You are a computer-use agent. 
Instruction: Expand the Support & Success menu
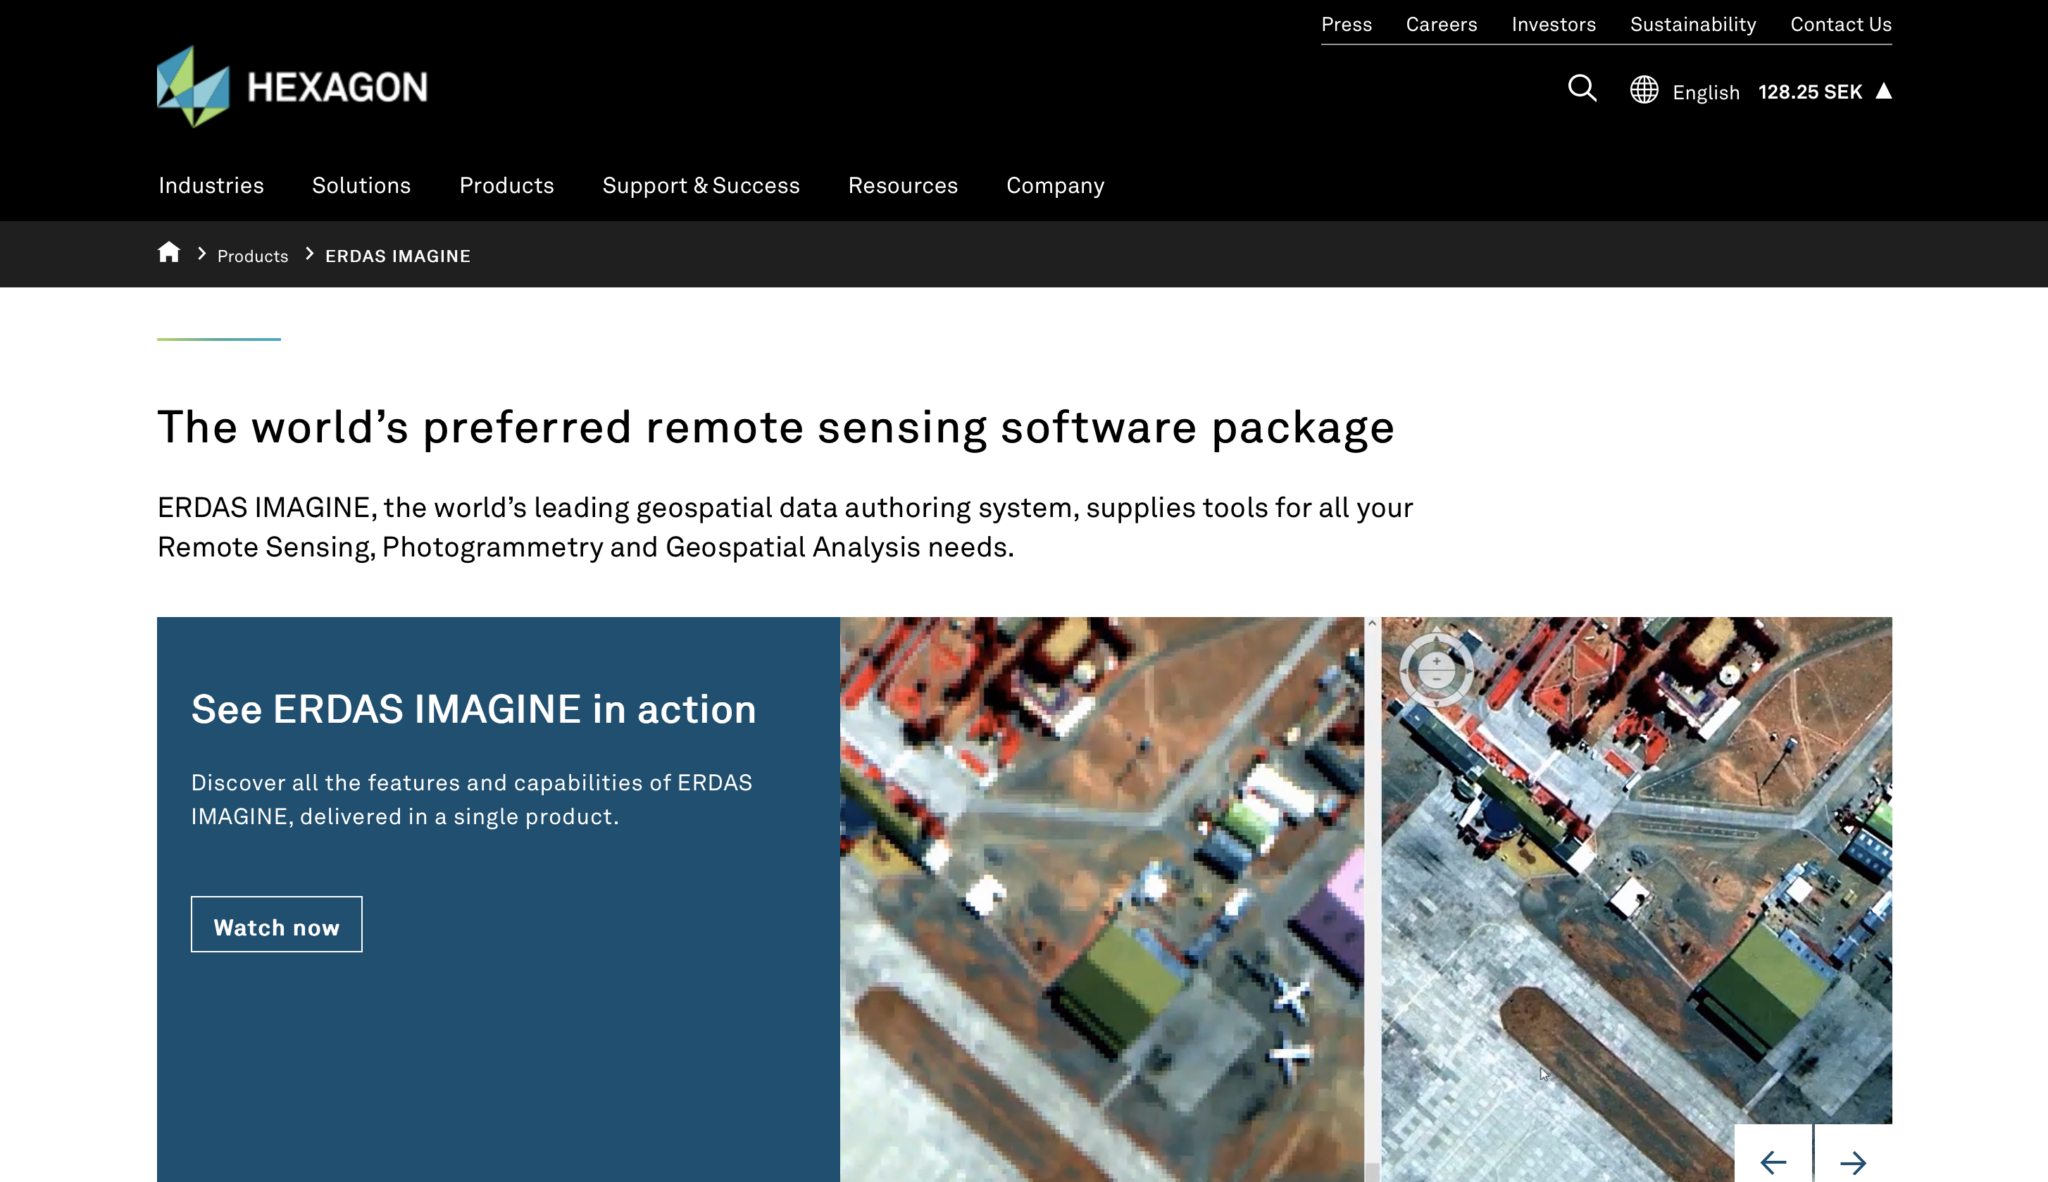pyautogui.click(x=701, y=185)
